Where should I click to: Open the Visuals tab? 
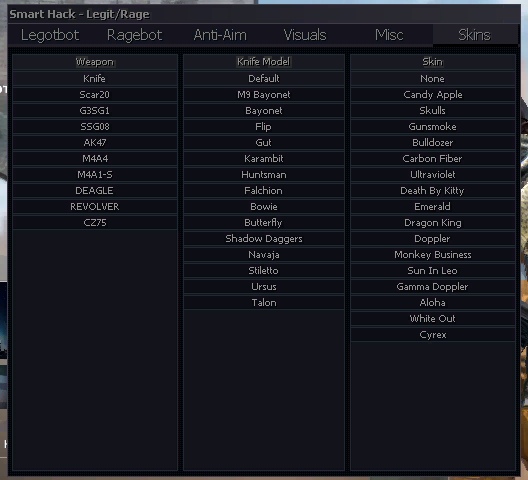pyautogui.click(x=305, y=35)
